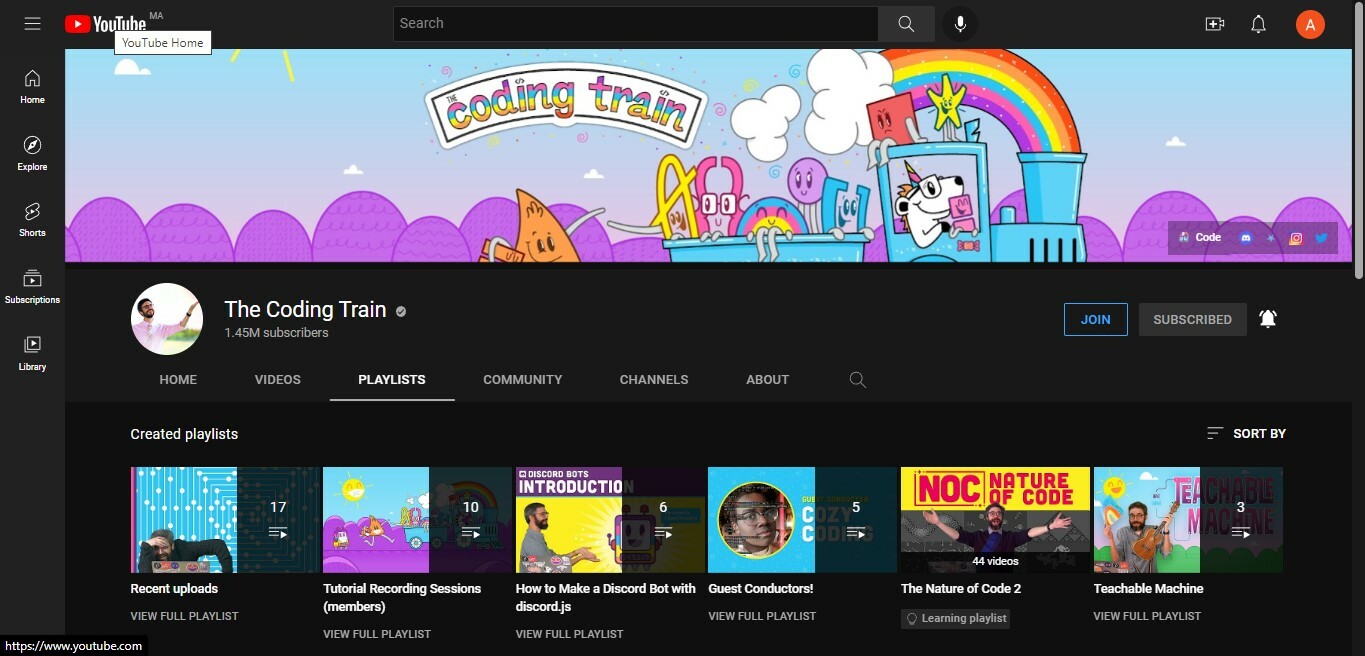Open Code link on banner
This screenshot has width=1365, height=656.
[1200, 238]
